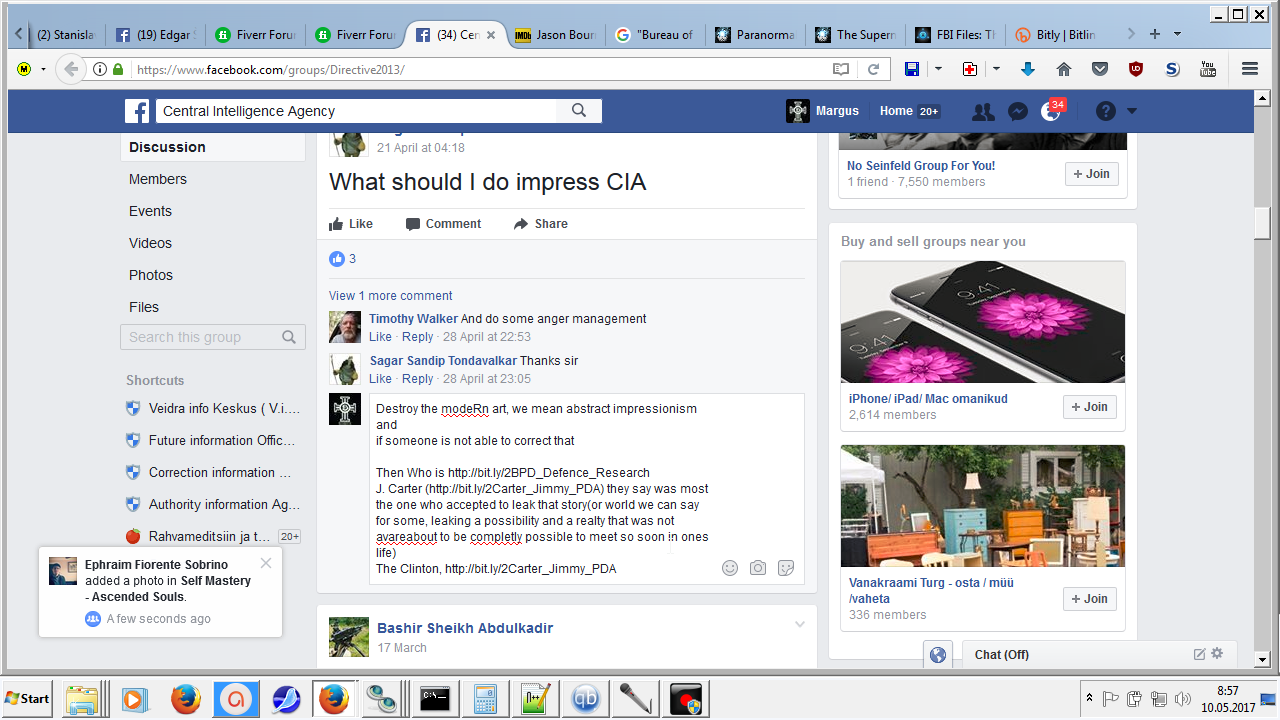Expand options on Bashir Sheikh Abdulkadir post
The height and width of the screenshot is (720, 1280).
(800, 625)
